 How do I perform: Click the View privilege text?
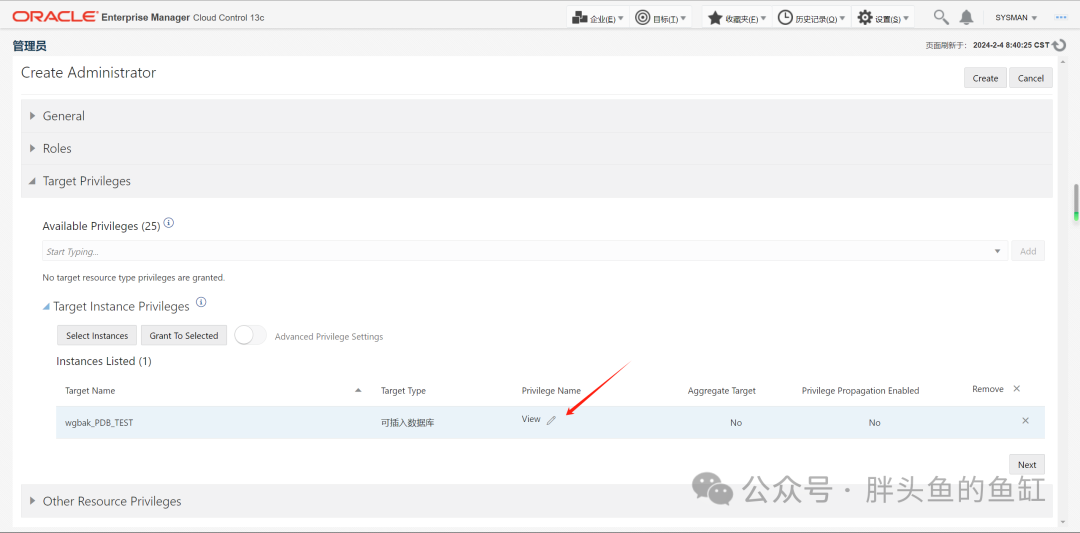click(x=531, y=419)
